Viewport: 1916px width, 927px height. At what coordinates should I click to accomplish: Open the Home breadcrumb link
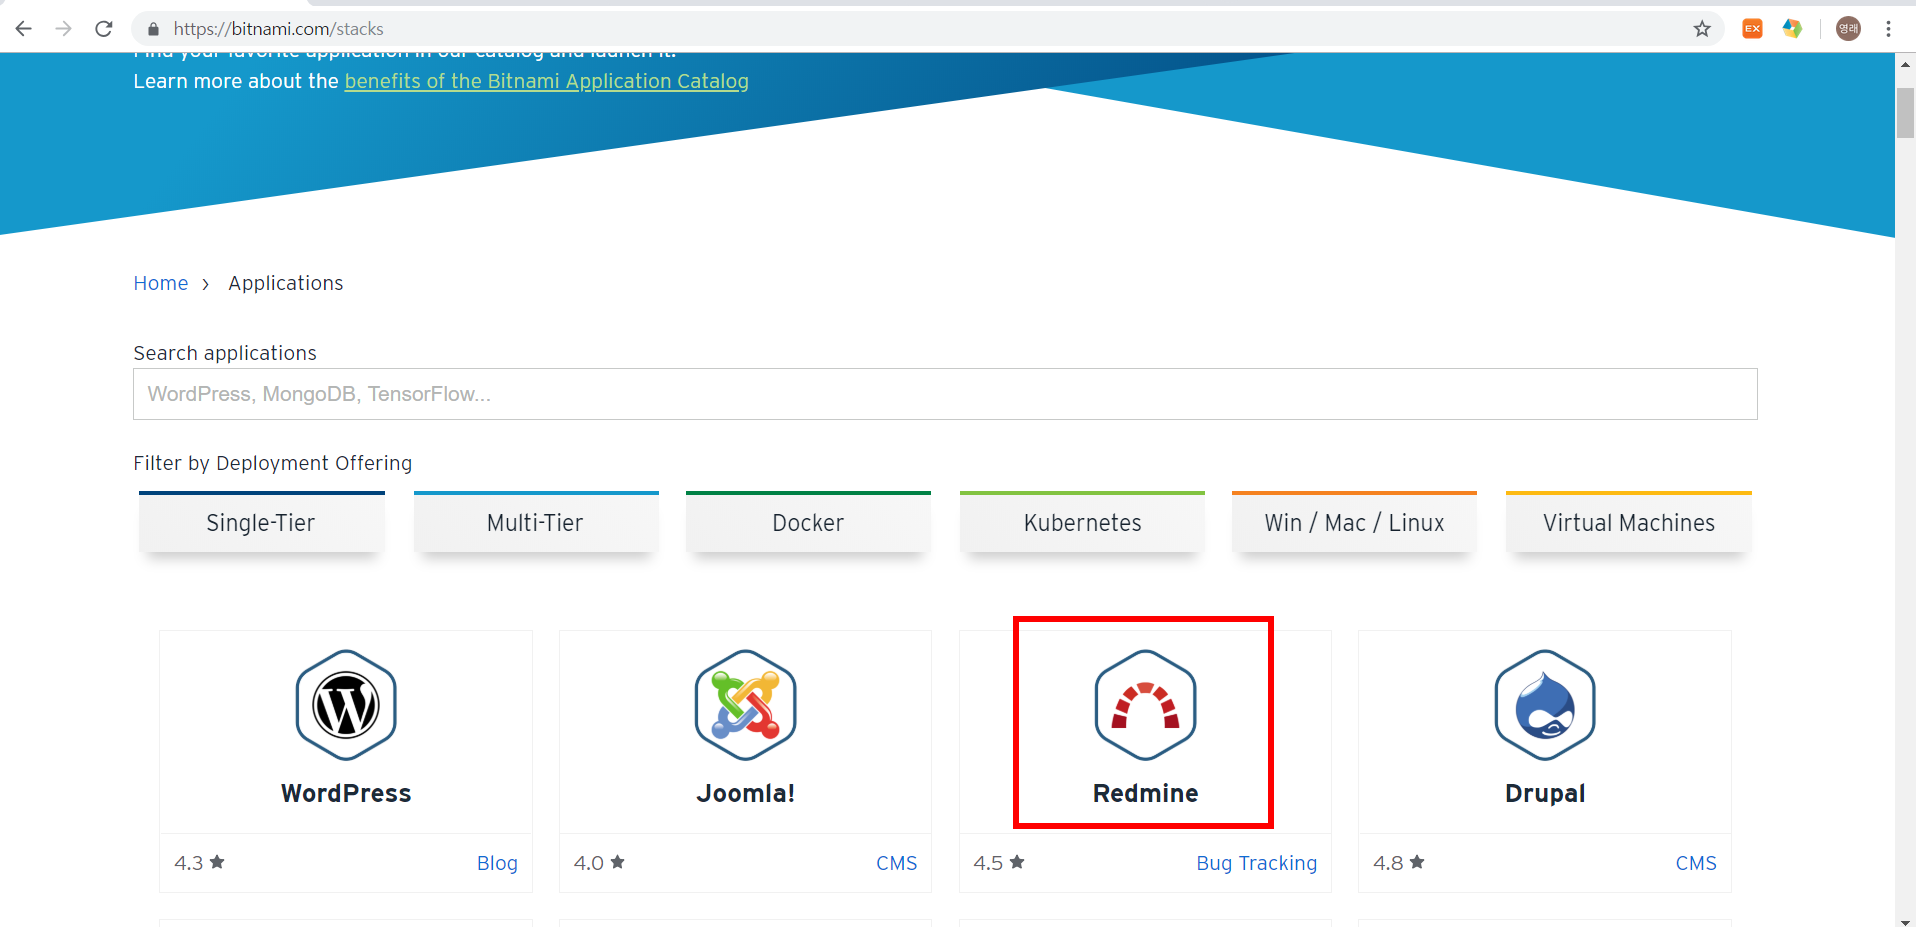(x=161, y=283)
